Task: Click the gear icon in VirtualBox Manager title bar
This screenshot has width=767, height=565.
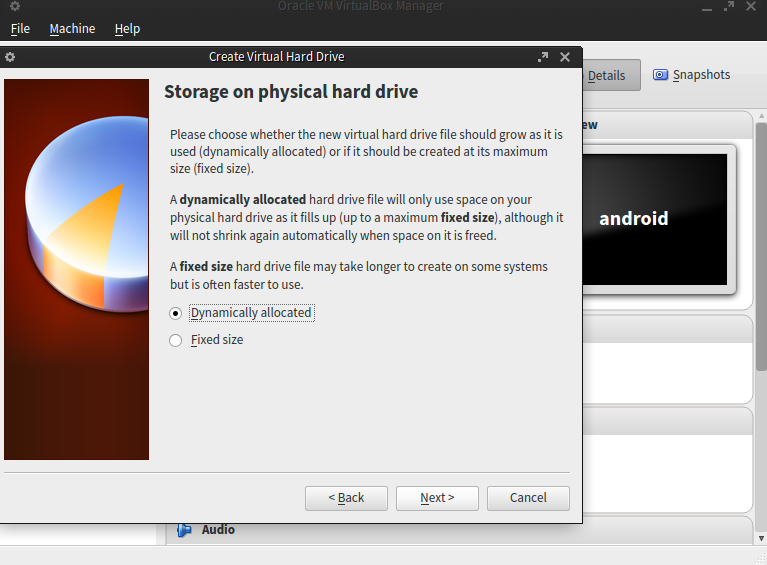Action: click(15, 6)
